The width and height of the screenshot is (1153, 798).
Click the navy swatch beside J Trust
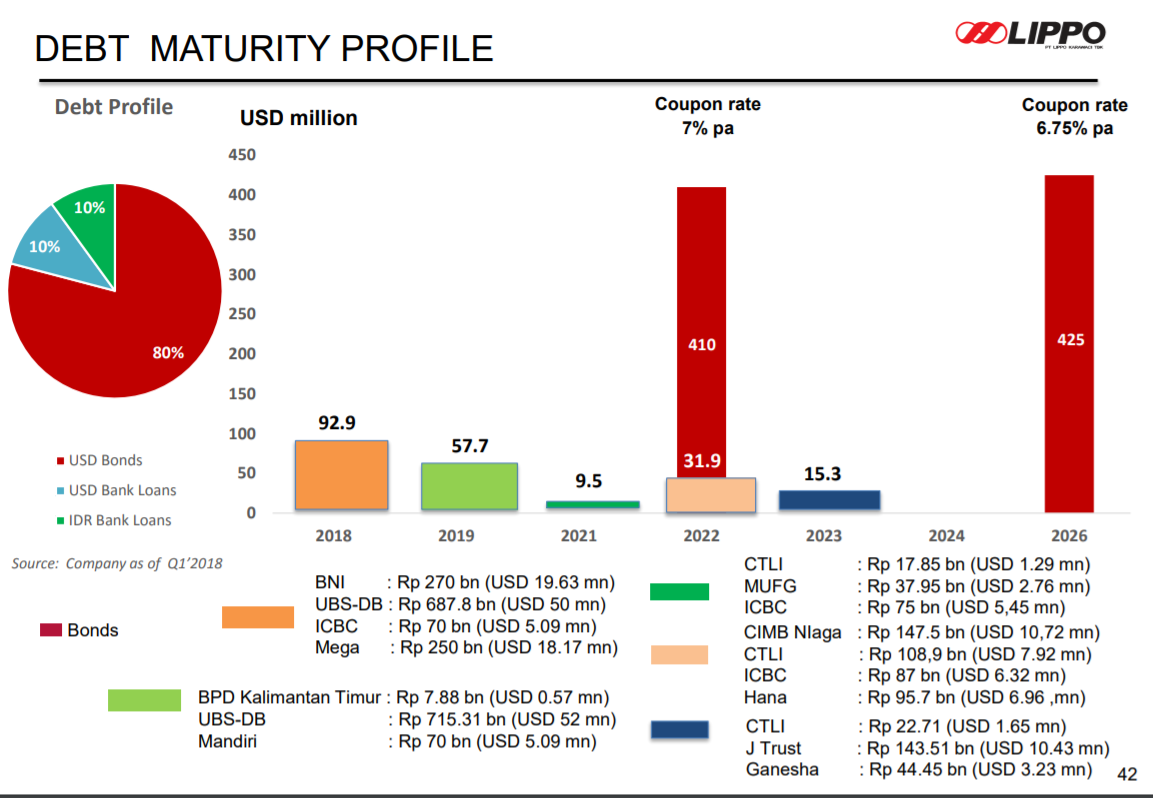click(679, 730)
